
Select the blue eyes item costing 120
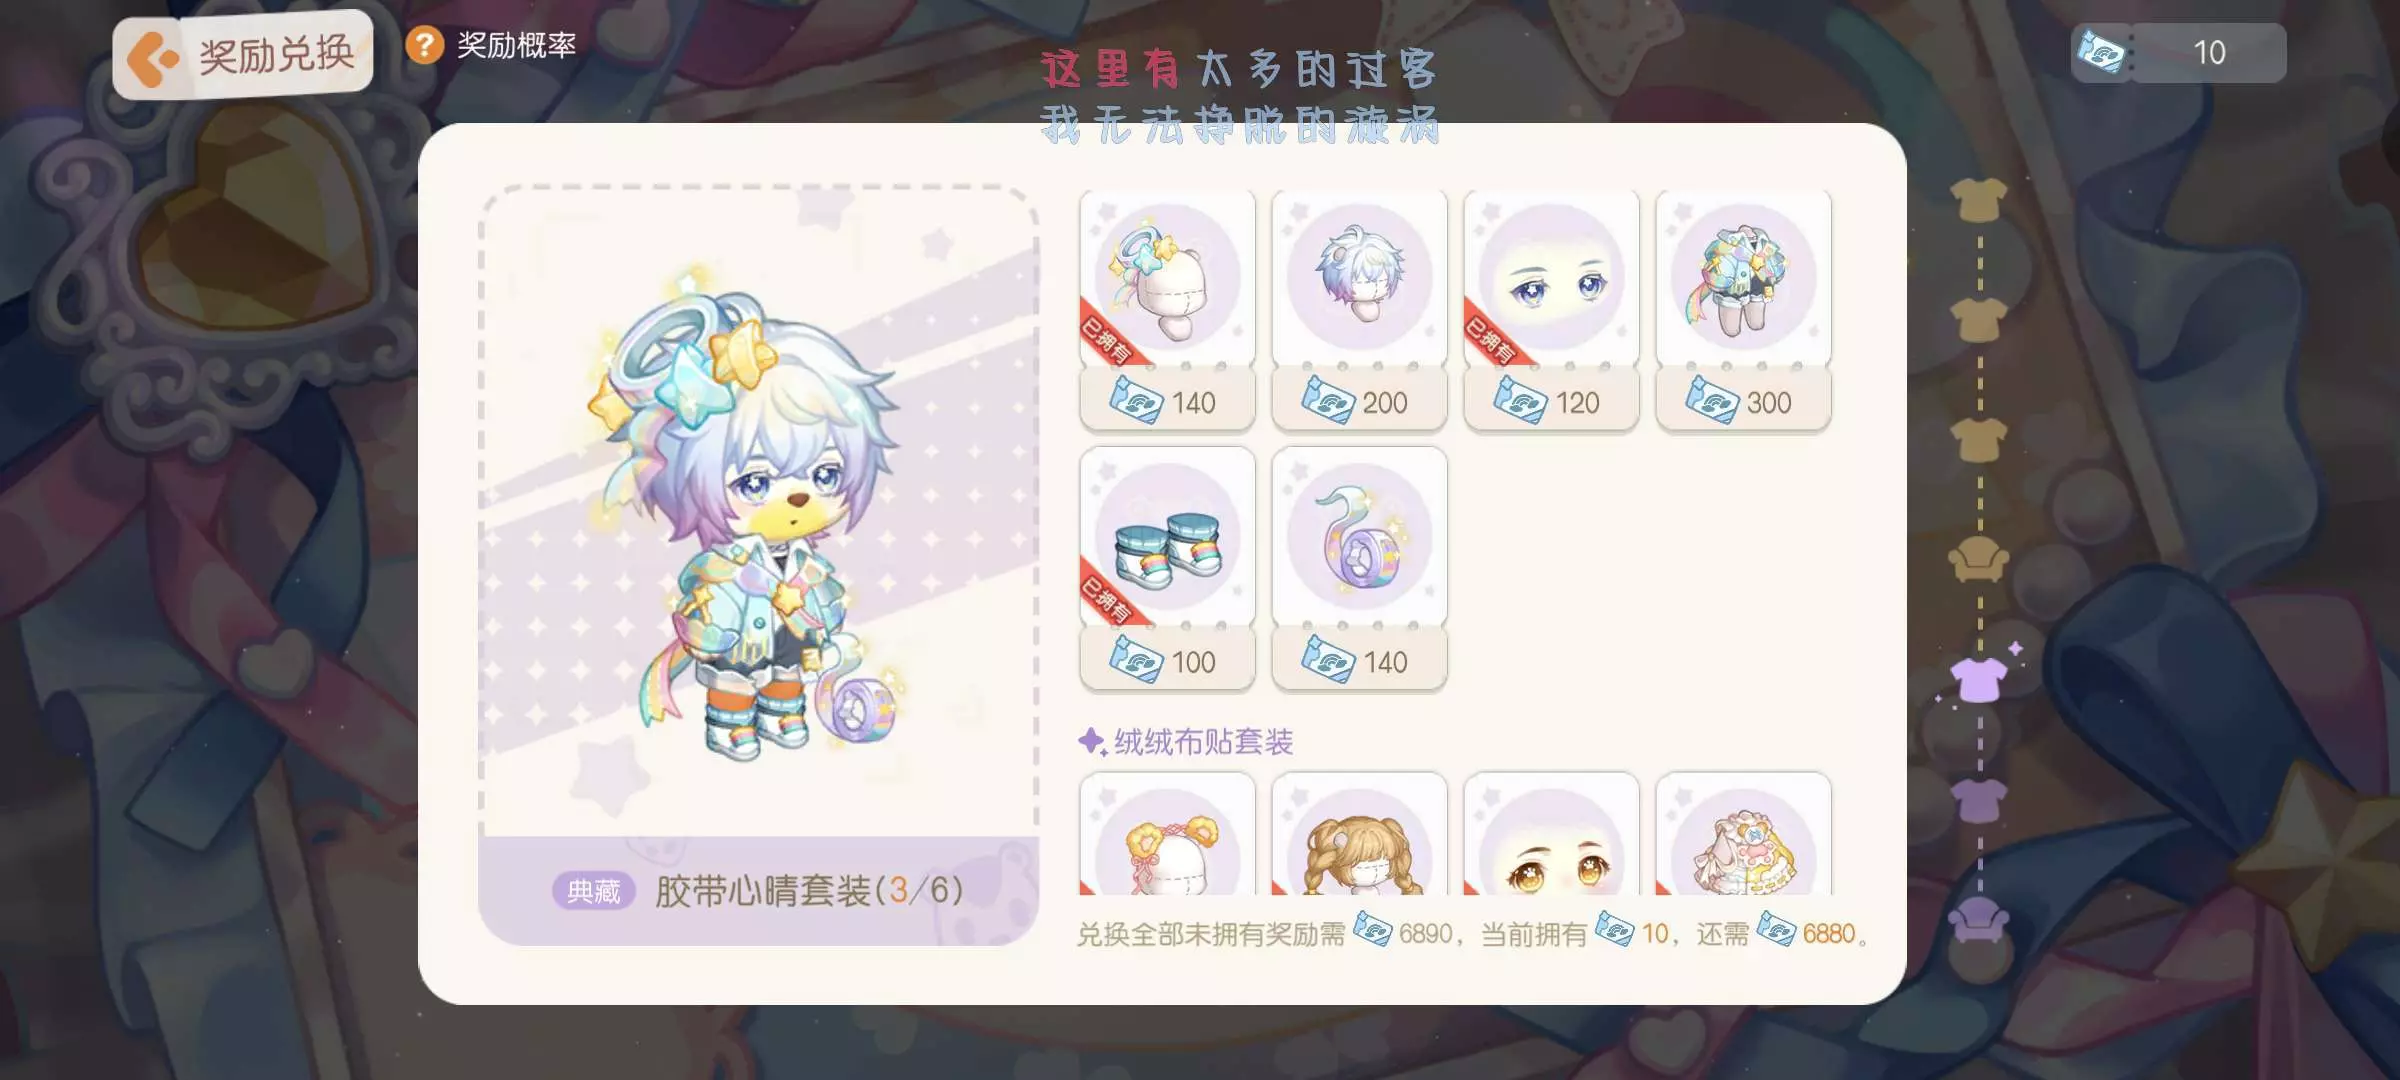point(1551,310)
